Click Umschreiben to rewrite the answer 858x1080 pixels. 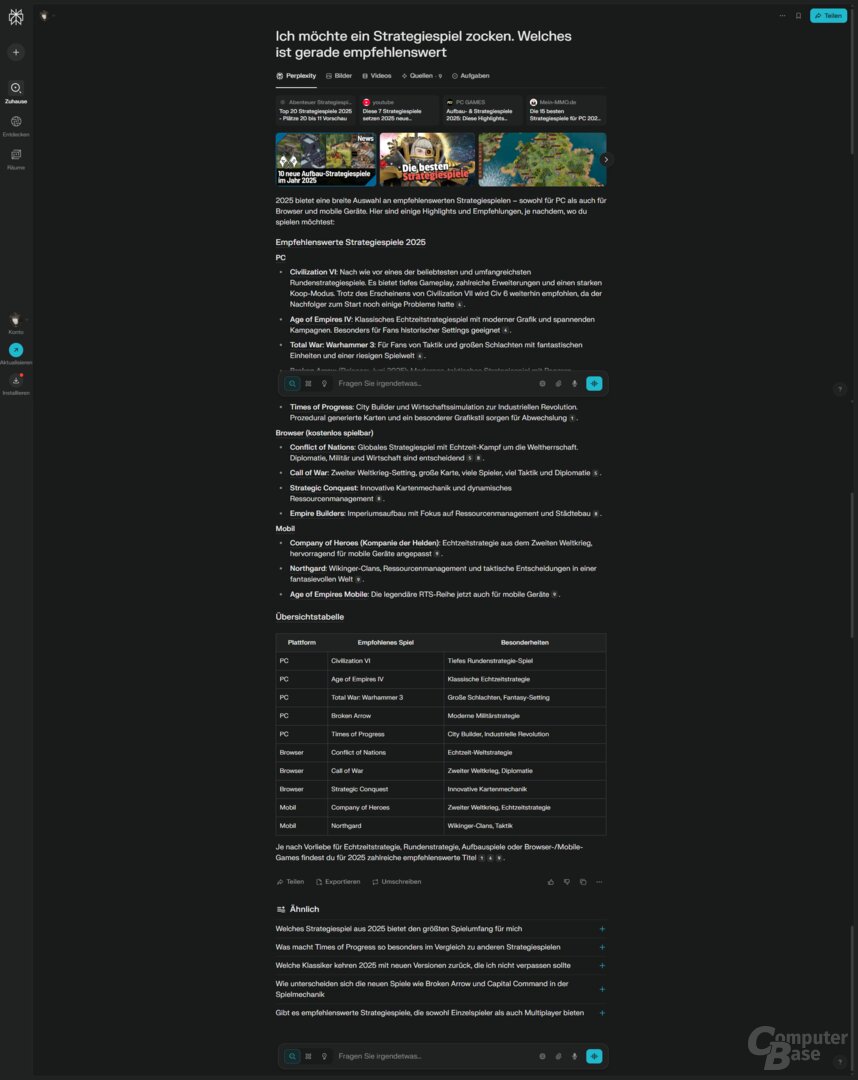[x=397, y=882]
